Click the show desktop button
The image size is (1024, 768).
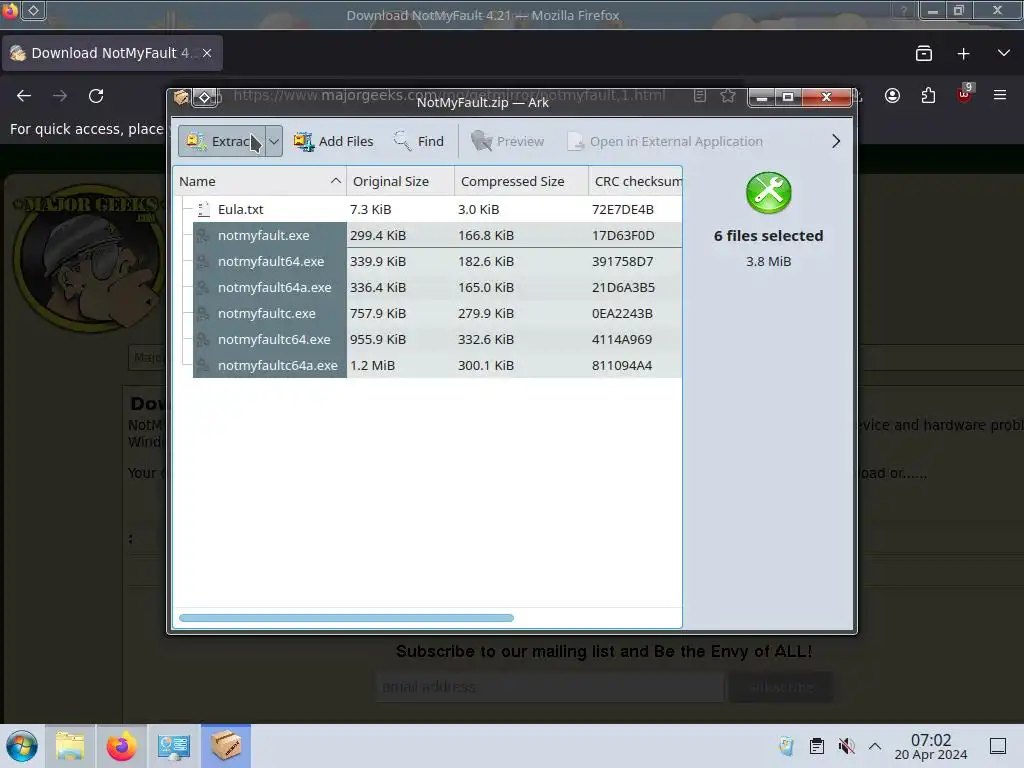coord(998,746)
